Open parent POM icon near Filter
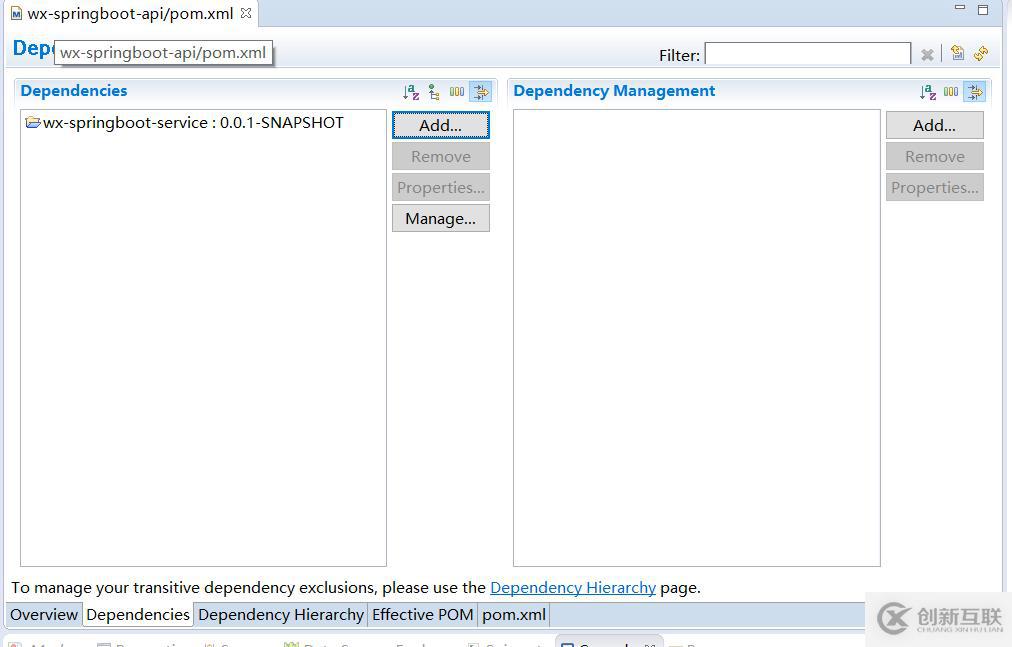 (x=958, y=53)
